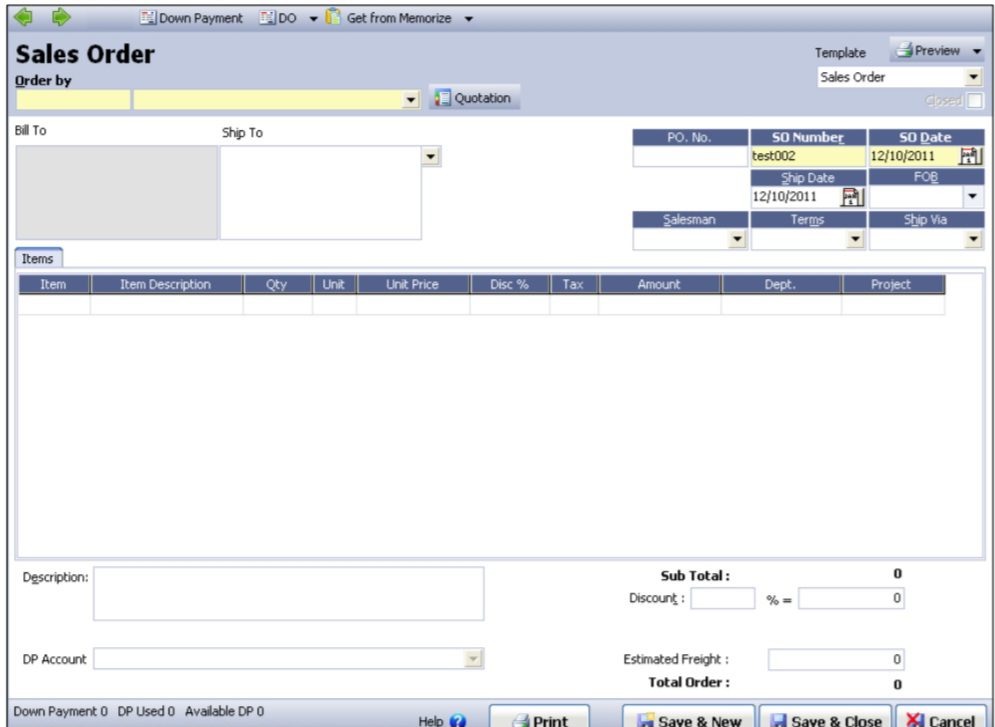This screenshot has width=995, height=727.
Task: Select the Items tab
Action: click(39, 258)
